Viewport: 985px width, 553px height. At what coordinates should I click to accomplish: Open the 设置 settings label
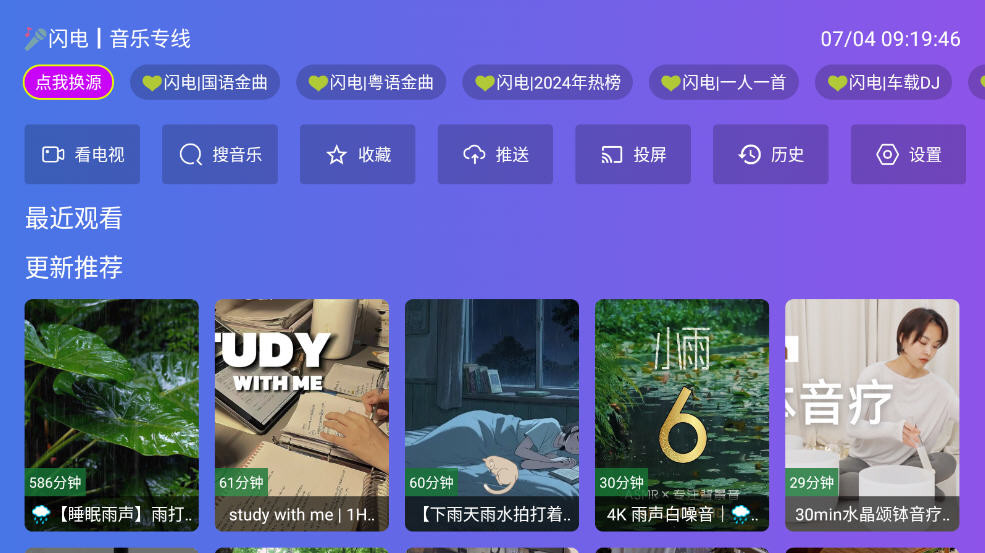[x=925, y=155]
